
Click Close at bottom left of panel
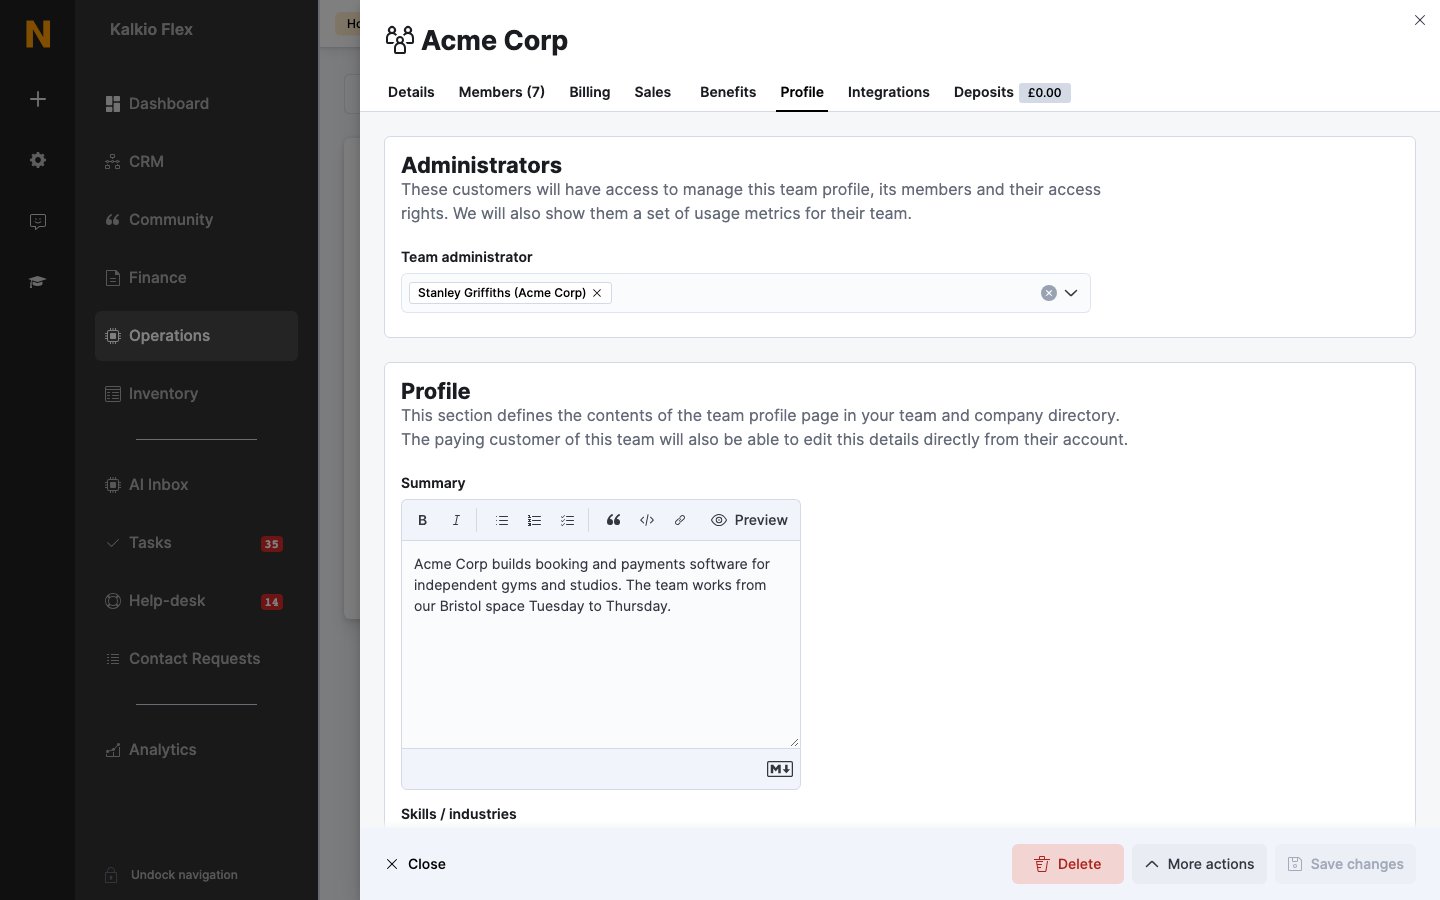416,864
